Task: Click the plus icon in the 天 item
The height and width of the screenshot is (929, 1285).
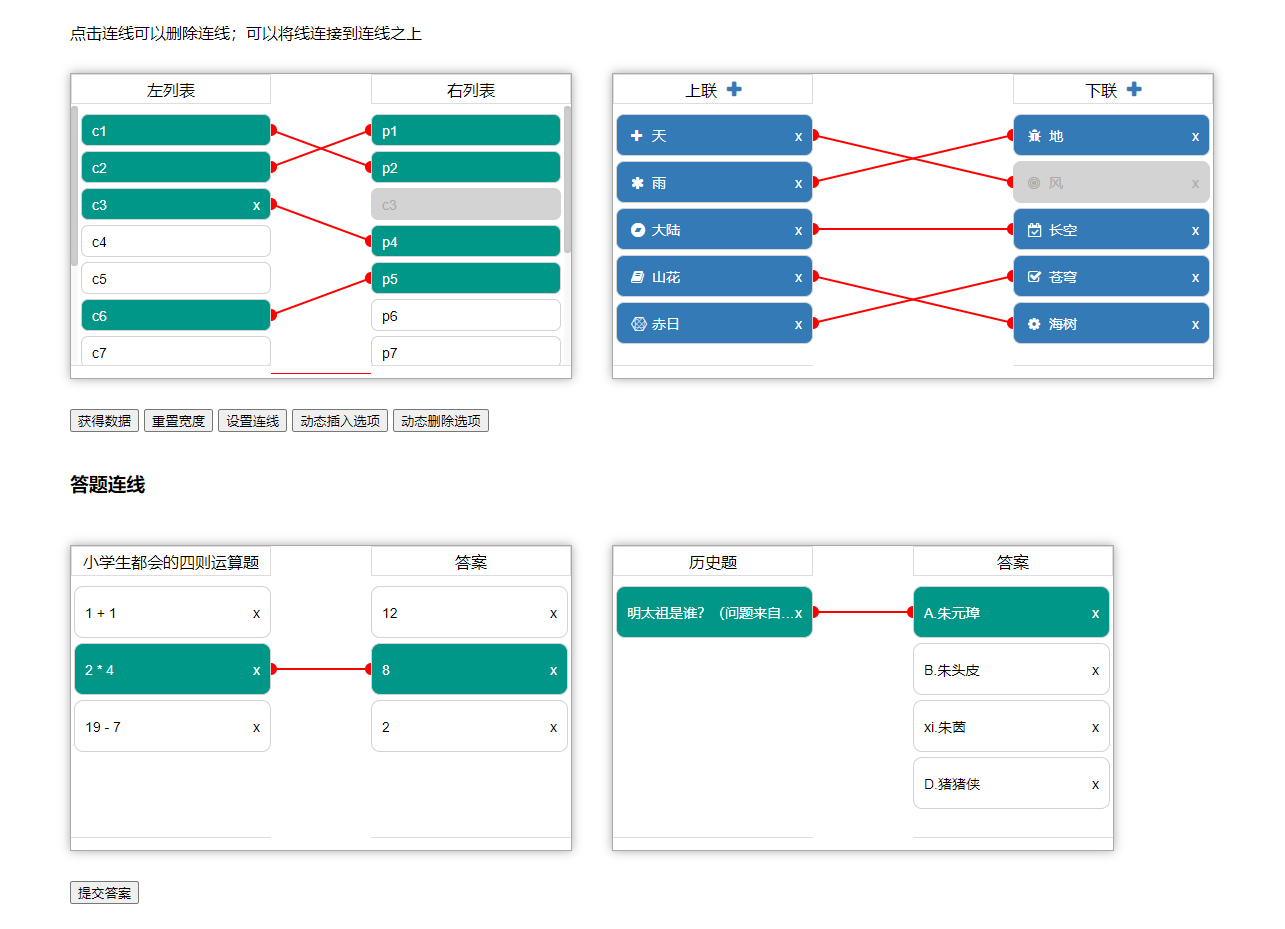Action: click(638, 136)
